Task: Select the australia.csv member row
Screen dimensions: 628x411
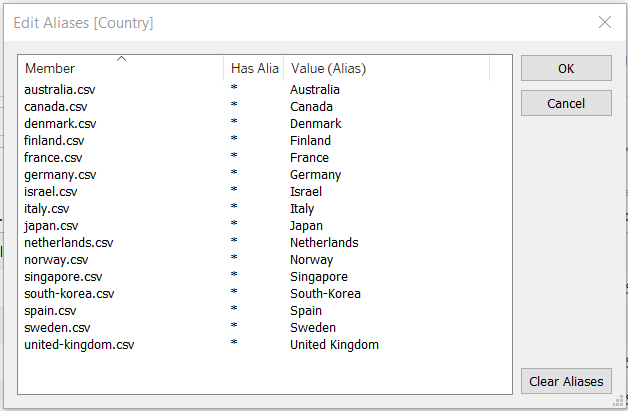Action: coord(60,90)
